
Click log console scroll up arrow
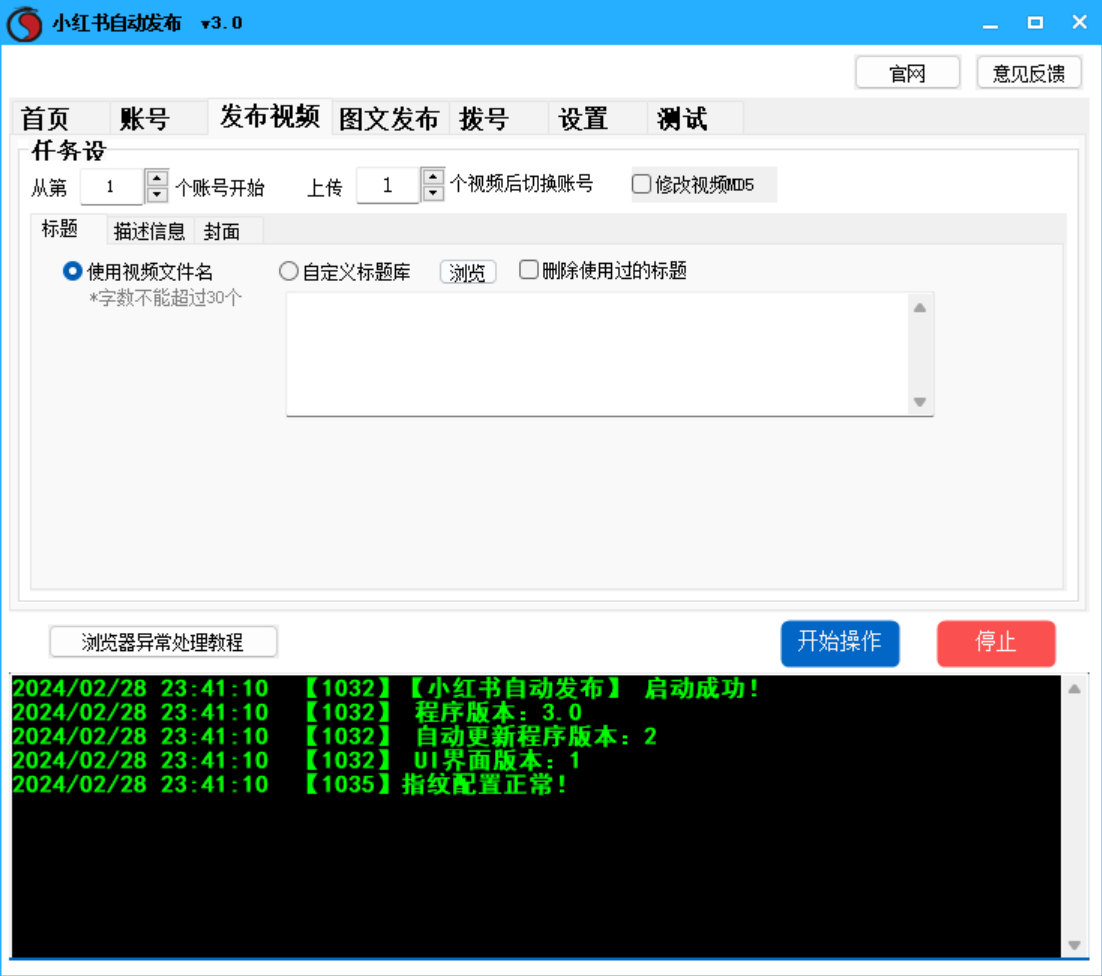click(1075, 689)
